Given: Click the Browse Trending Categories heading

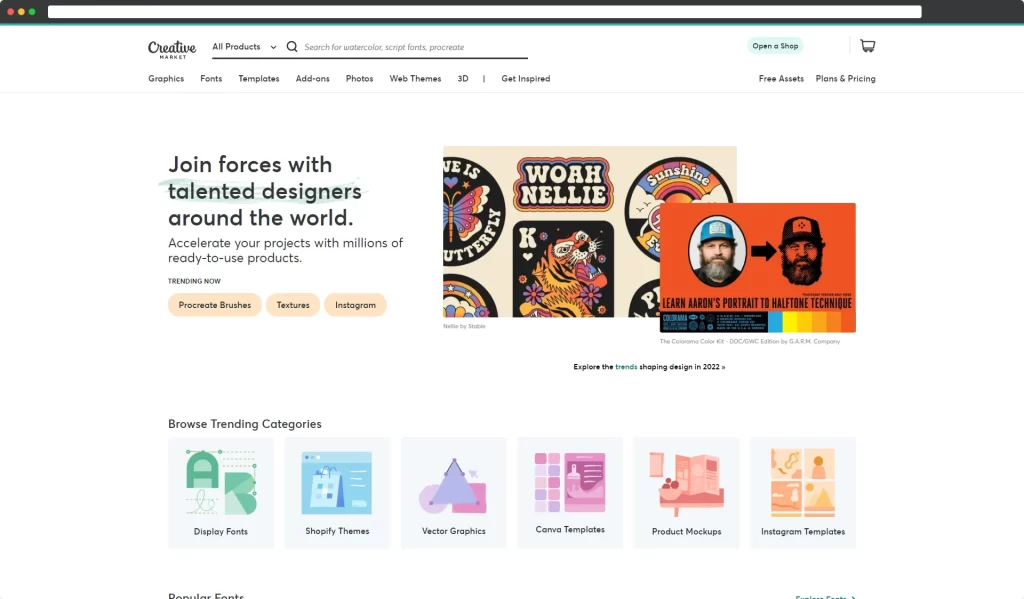Looking at the screenshot, I should coord(245,424).
